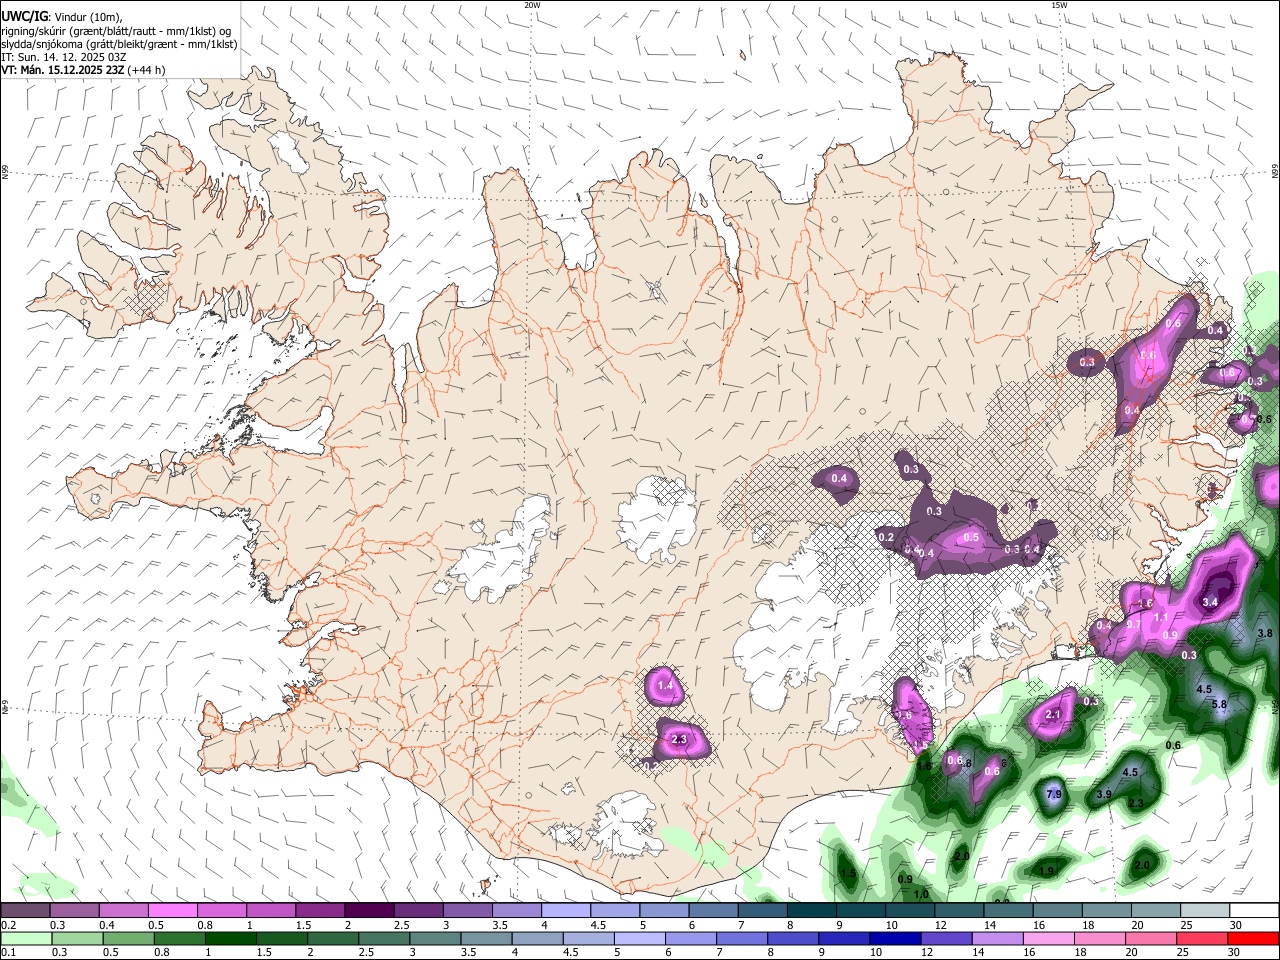Click the VT: Mán. 15.12.2025 23Z line
The height and width of the screenshot is (960, 1280).
[x=83, y=70]
